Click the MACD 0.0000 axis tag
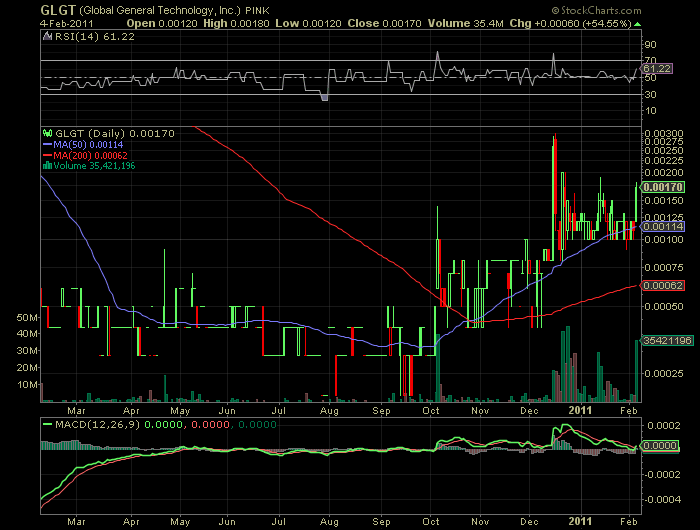The image size is (700, 530). [660, 446]
